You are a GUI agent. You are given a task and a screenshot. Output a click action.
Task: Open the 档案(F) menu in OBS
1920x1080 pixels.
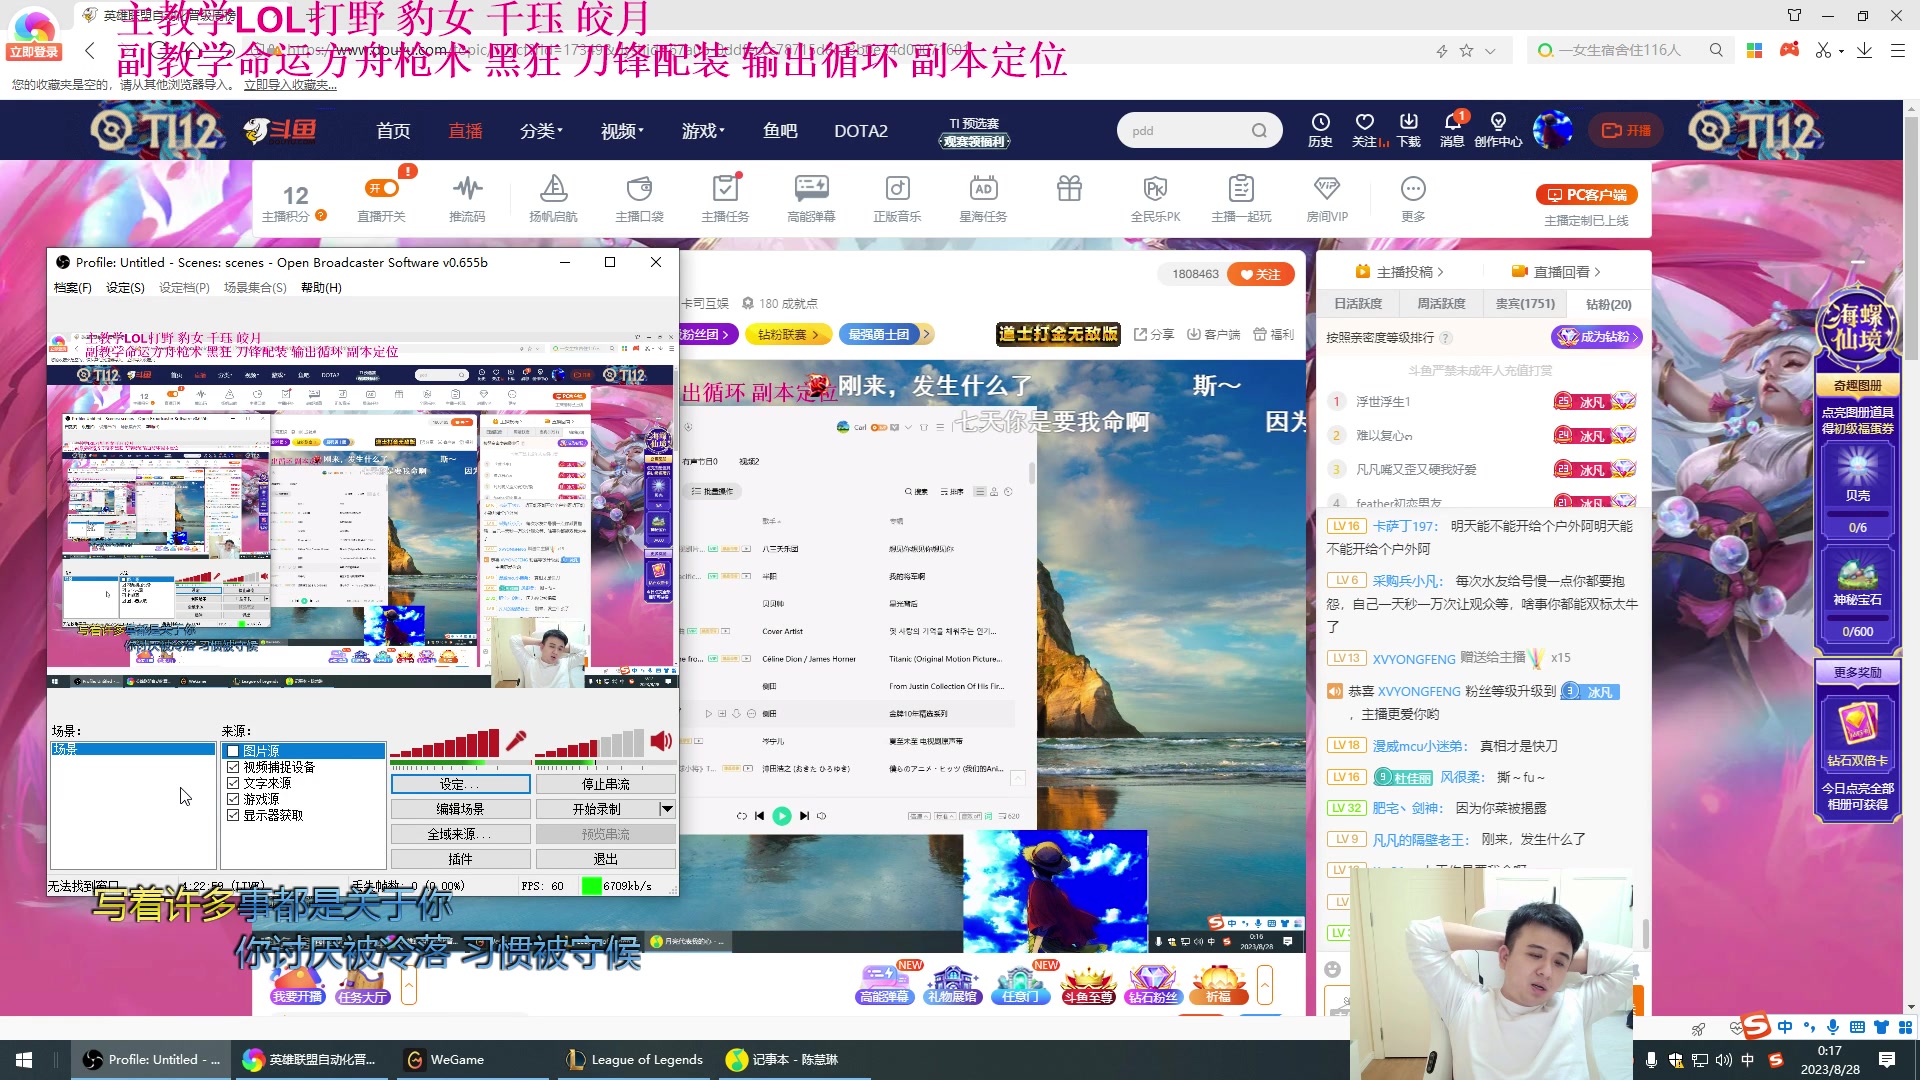[x=72, y=288]
